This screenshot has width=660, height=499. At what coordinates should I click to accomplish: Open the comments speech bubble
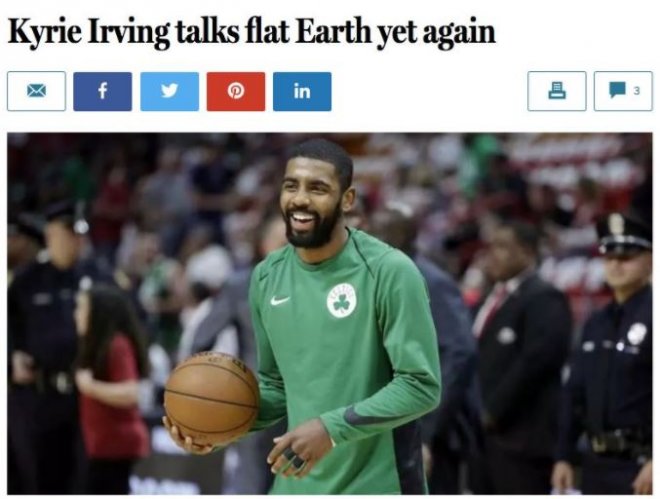(617, 90)
